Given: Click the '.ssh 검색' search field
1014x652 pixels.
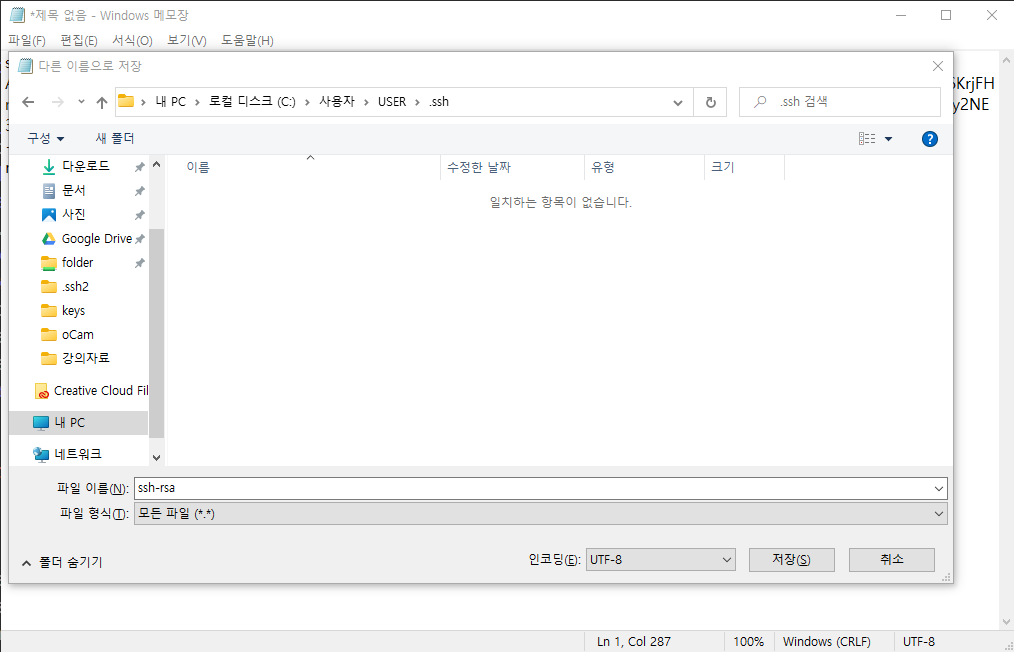Looking at the screenshot, I should click(x=839, y=102).
